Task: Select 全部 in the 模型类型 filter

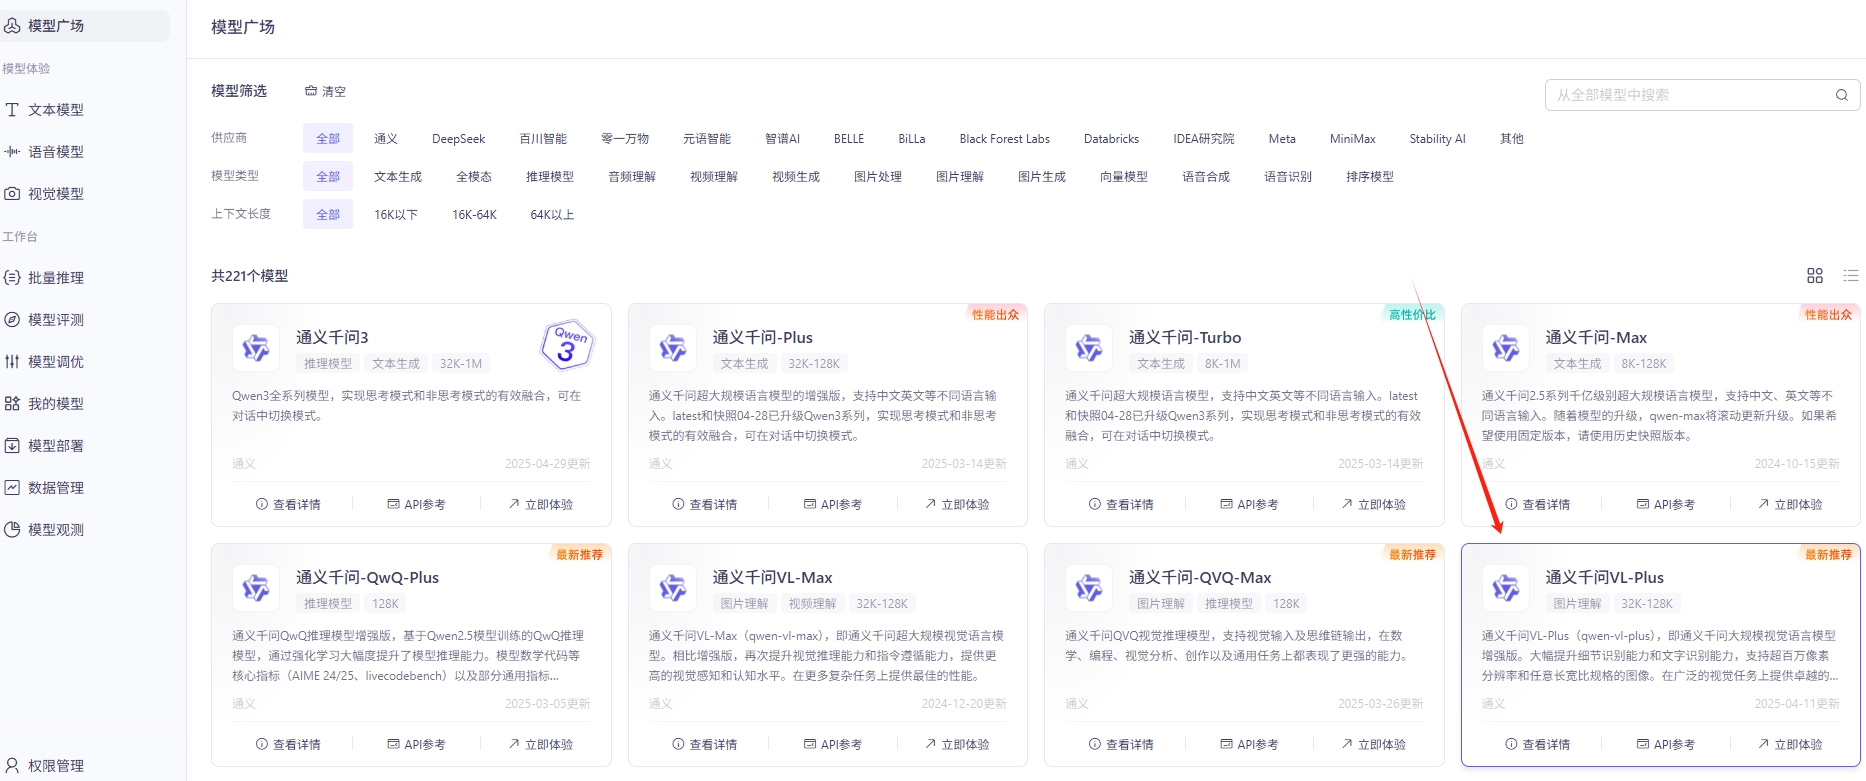Action: click(328, 177)
